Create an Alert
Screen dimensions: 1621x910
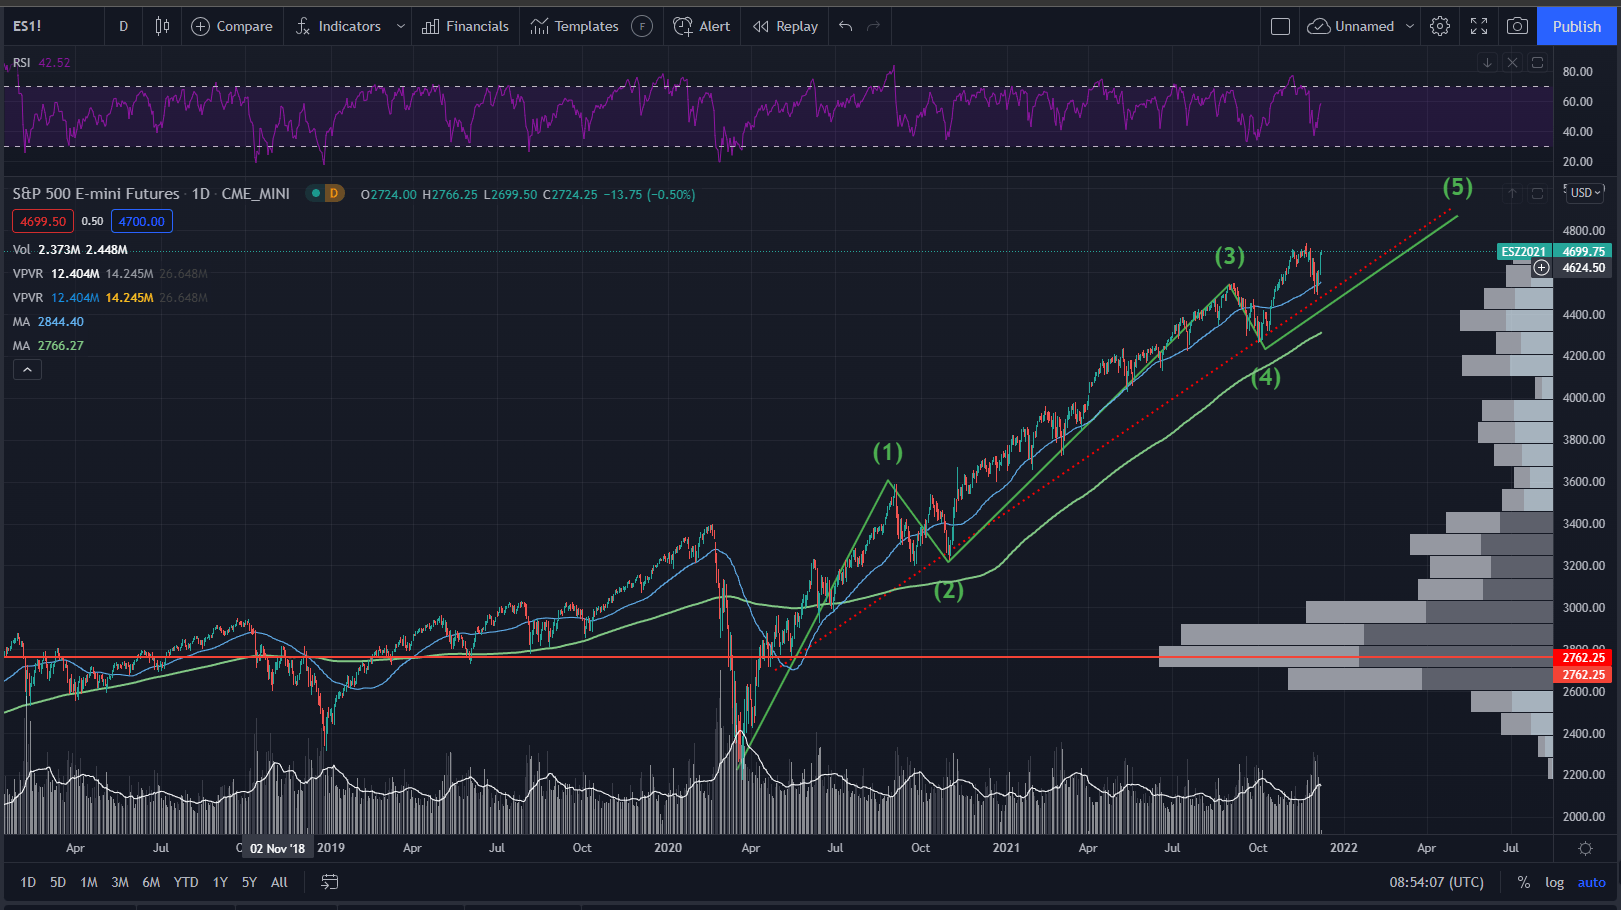702,26
